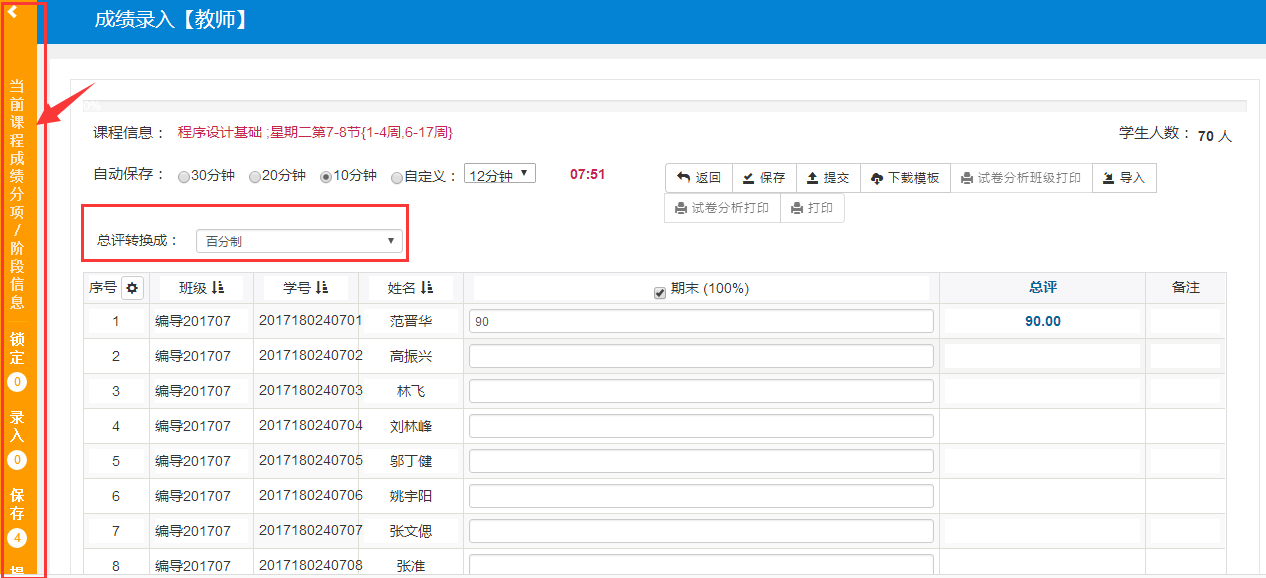Sort by 学号 column icon
1266x578 pixels.
322,288
